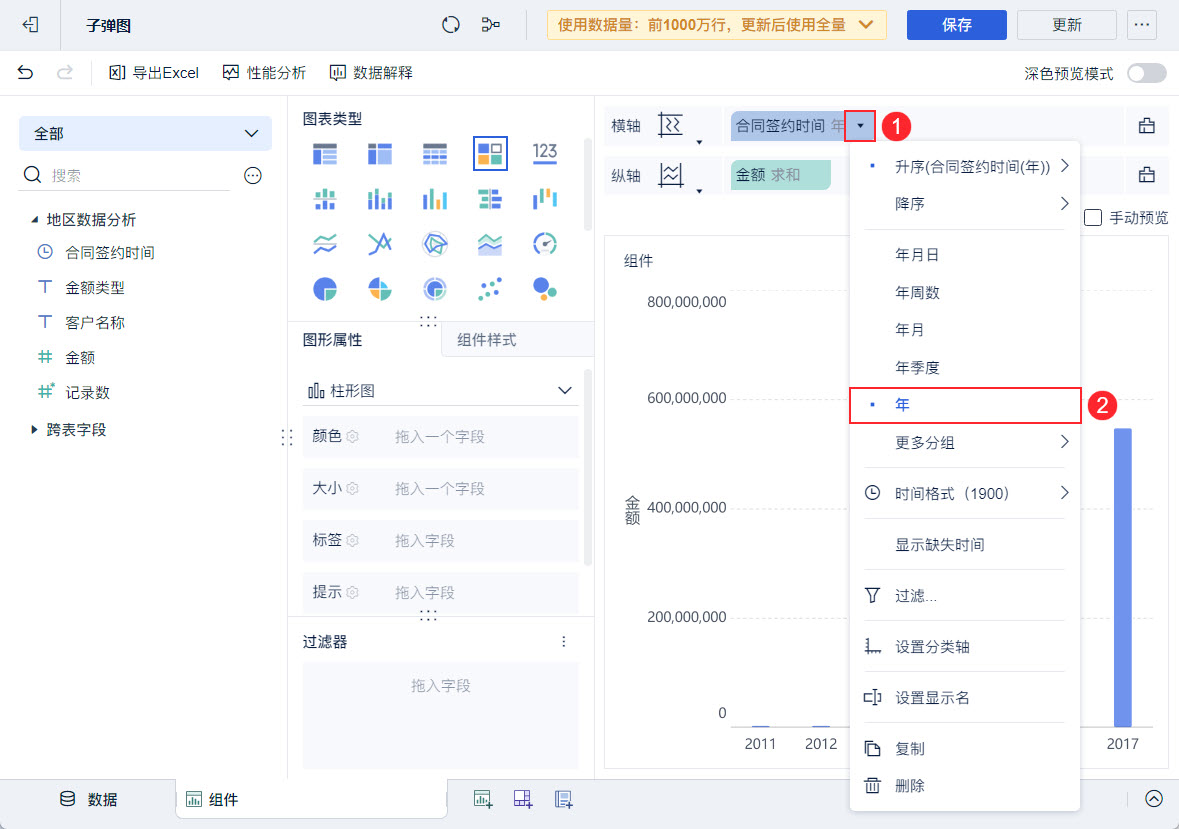Open the three-dot more menu beside 更新
This screenshot has height=829, width=1179.
click(x=1141, y=25)
